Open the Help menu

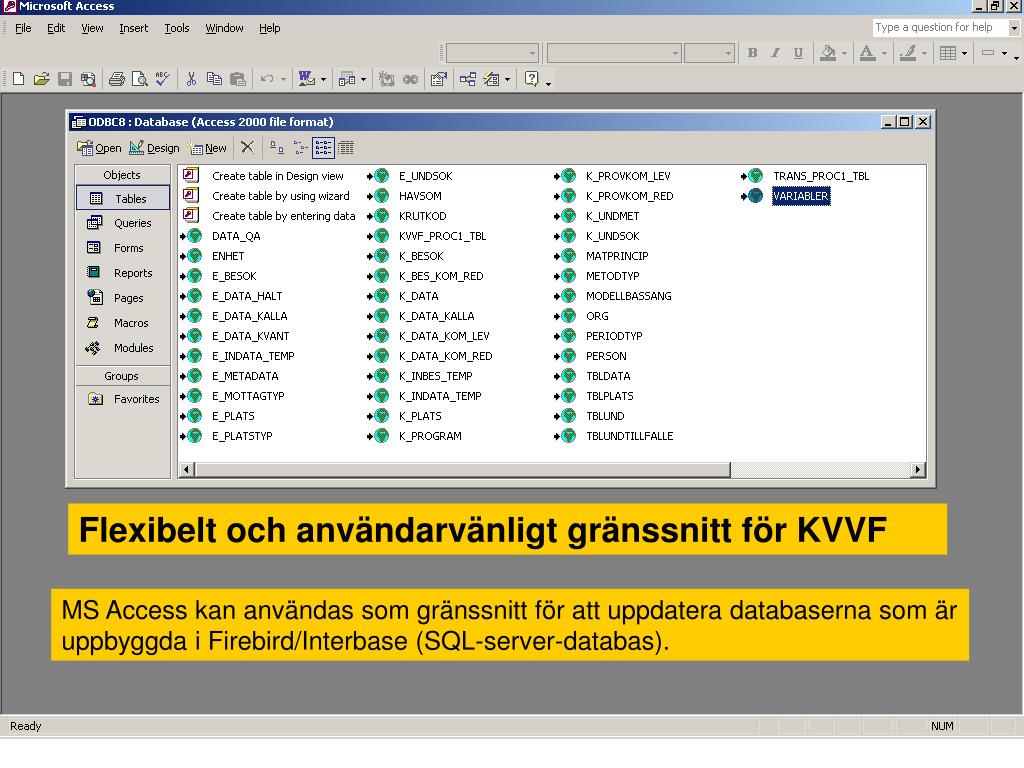coord(269,28)
